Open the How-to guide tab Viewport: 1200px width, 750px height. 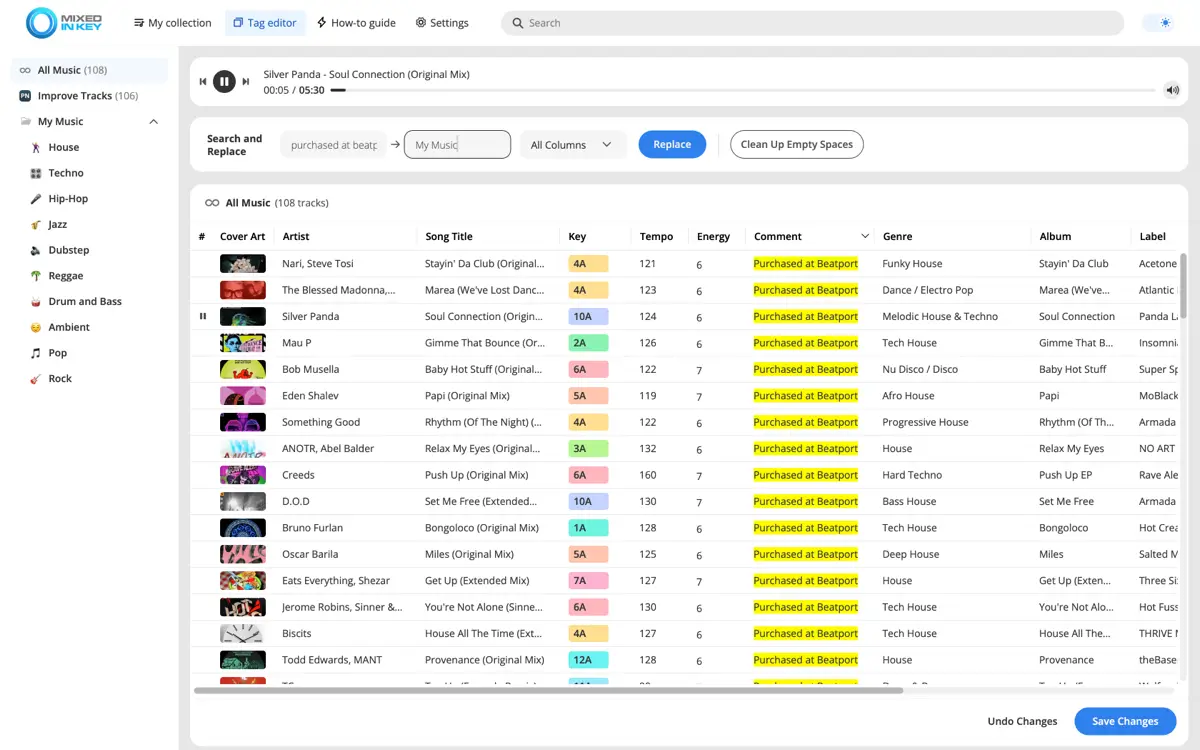point(356,23)
